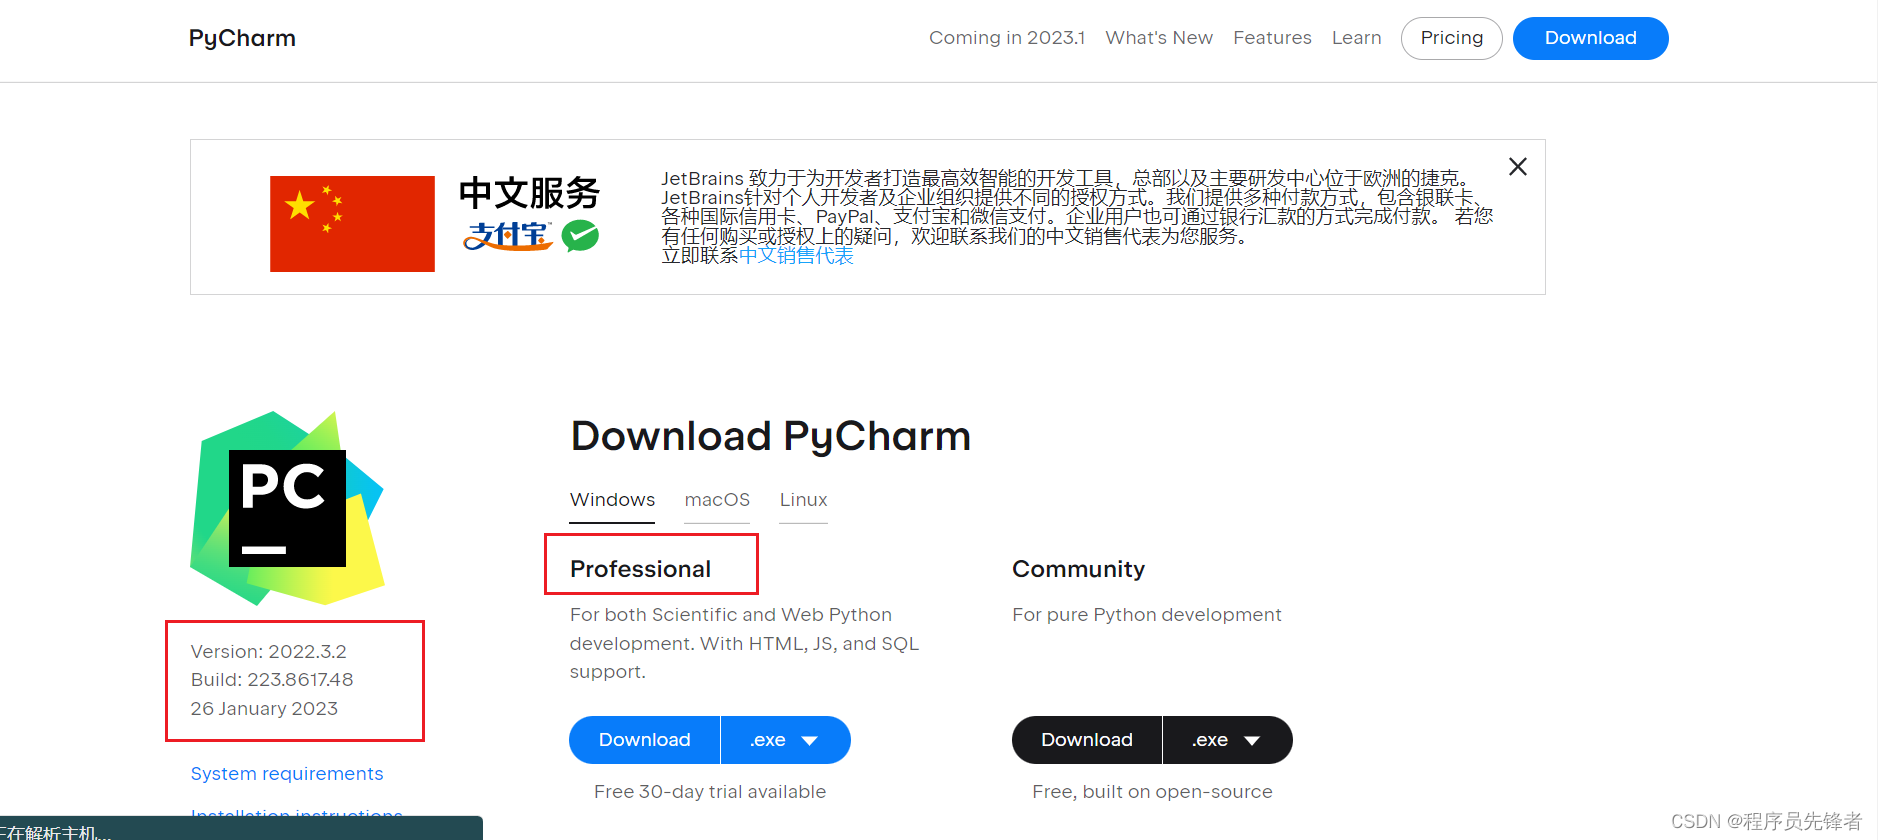Open the 中文销售代表 link
The image size is (1878, 840).
[796, 256]
